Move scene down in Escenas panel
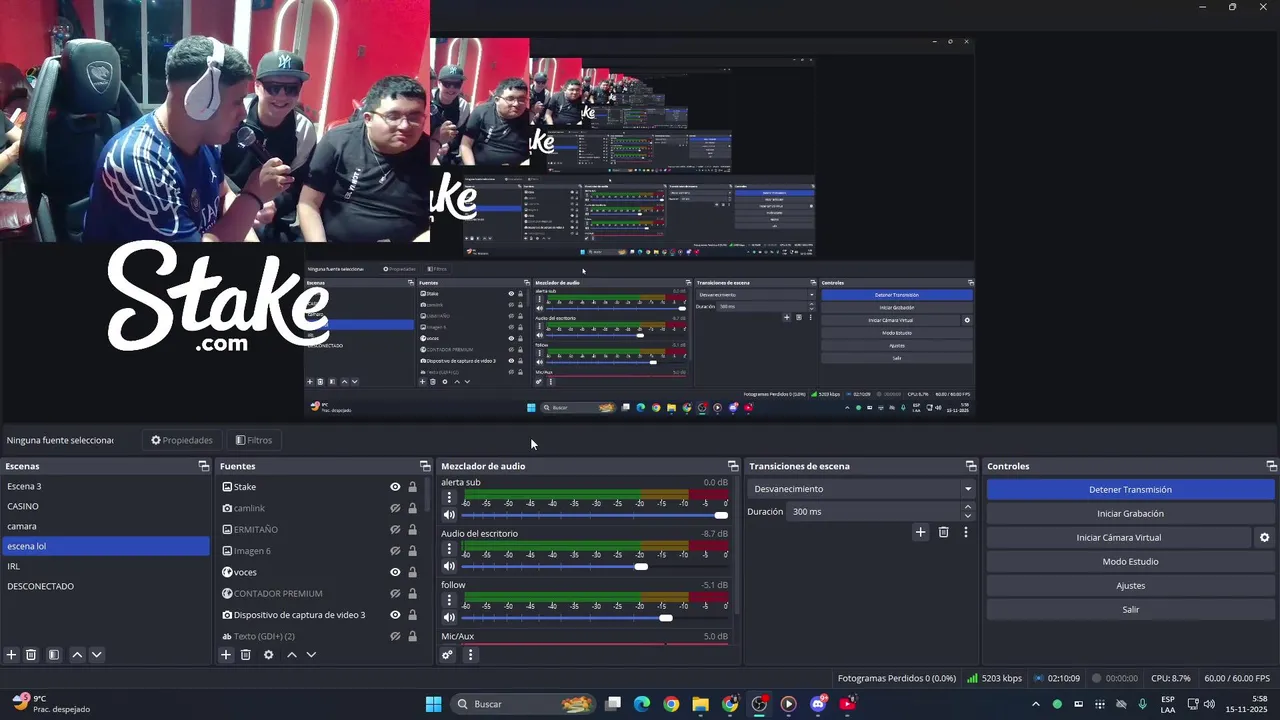This screenshot has width=1280, height=720. pos(97,655)
